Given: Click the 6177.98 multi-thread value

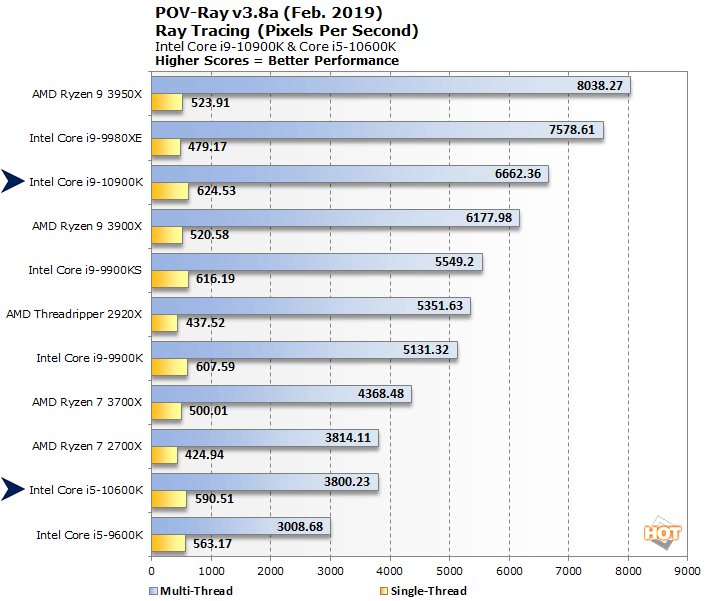Looking at the screenshot, I should [489, 218].
